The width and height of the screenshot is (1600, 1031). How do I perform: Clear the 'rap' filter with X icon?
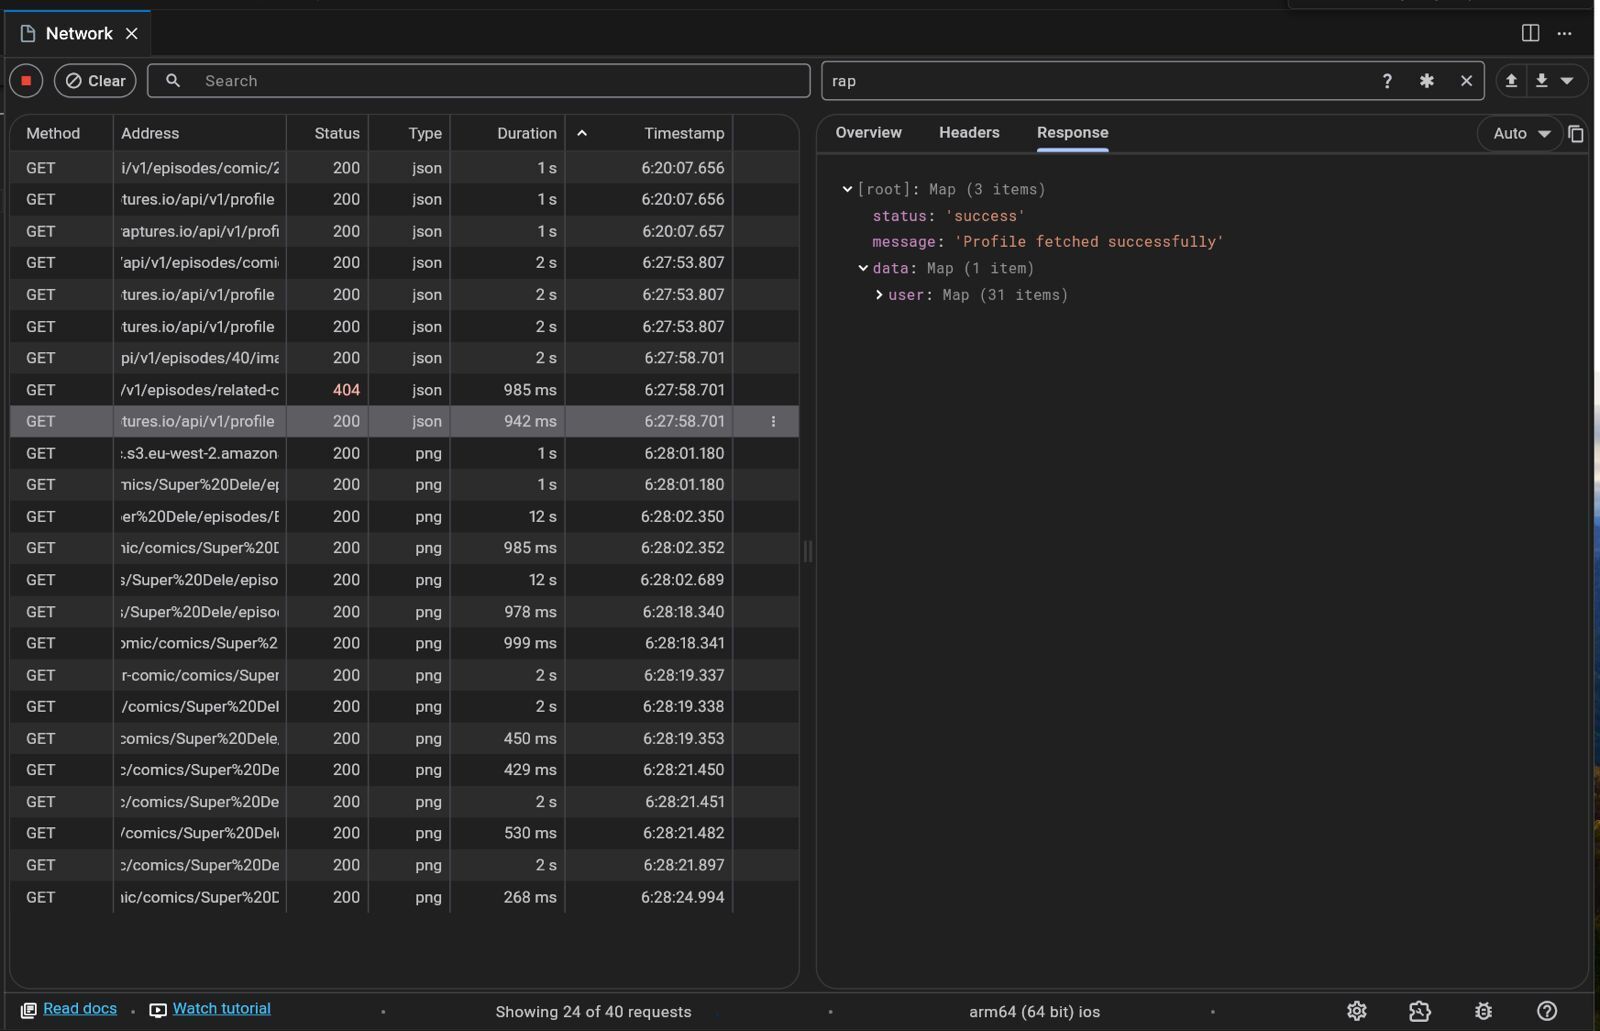[x=1466, y=81]
